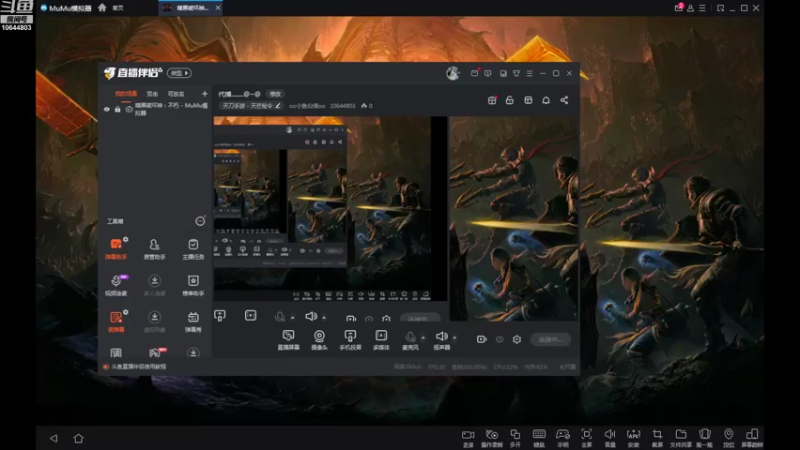
Task: Click the start streaming button at bottom right
Action: pyautogui.click(x=551, y=339)
